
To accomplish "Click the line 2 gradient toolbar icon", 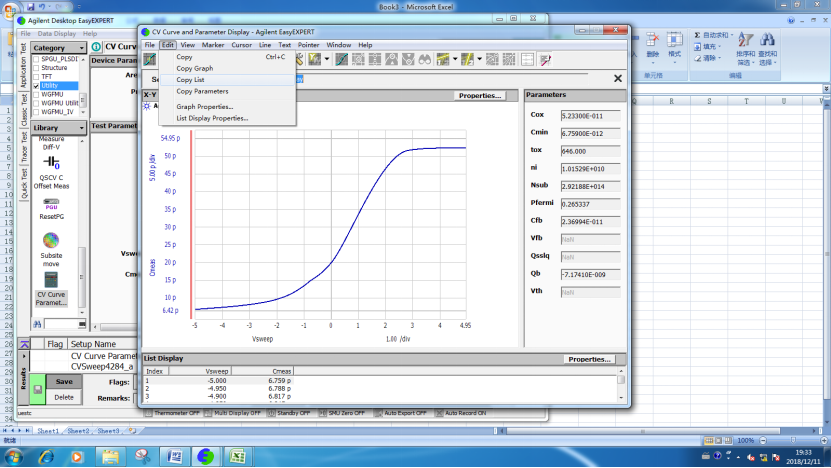I will click(467, 59).
